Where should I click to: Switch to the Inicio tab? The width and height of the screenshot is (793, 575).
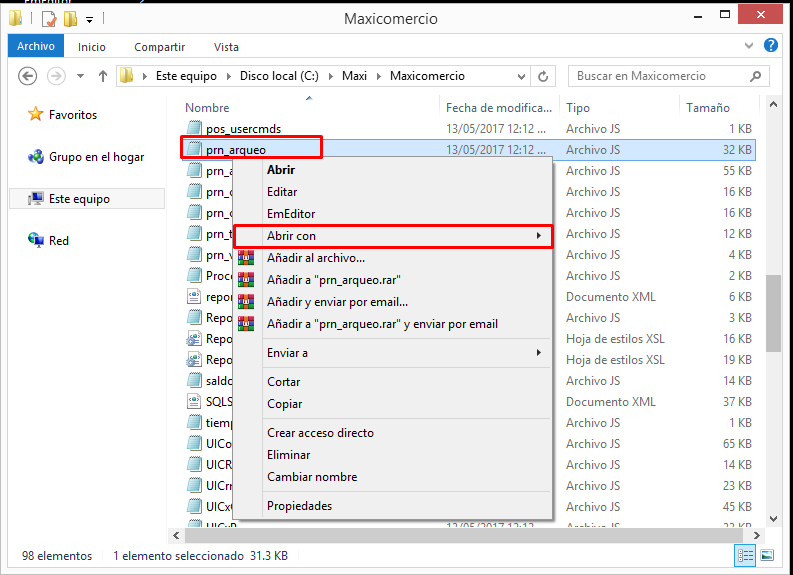pos(92,47)
